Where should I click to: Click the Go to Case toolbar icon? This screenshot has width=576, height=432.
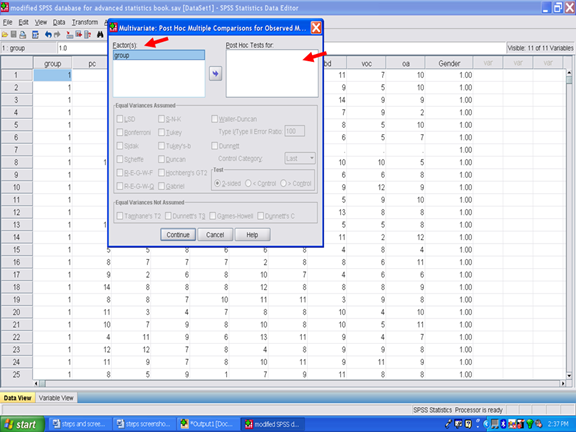click(x=69, y=35)
